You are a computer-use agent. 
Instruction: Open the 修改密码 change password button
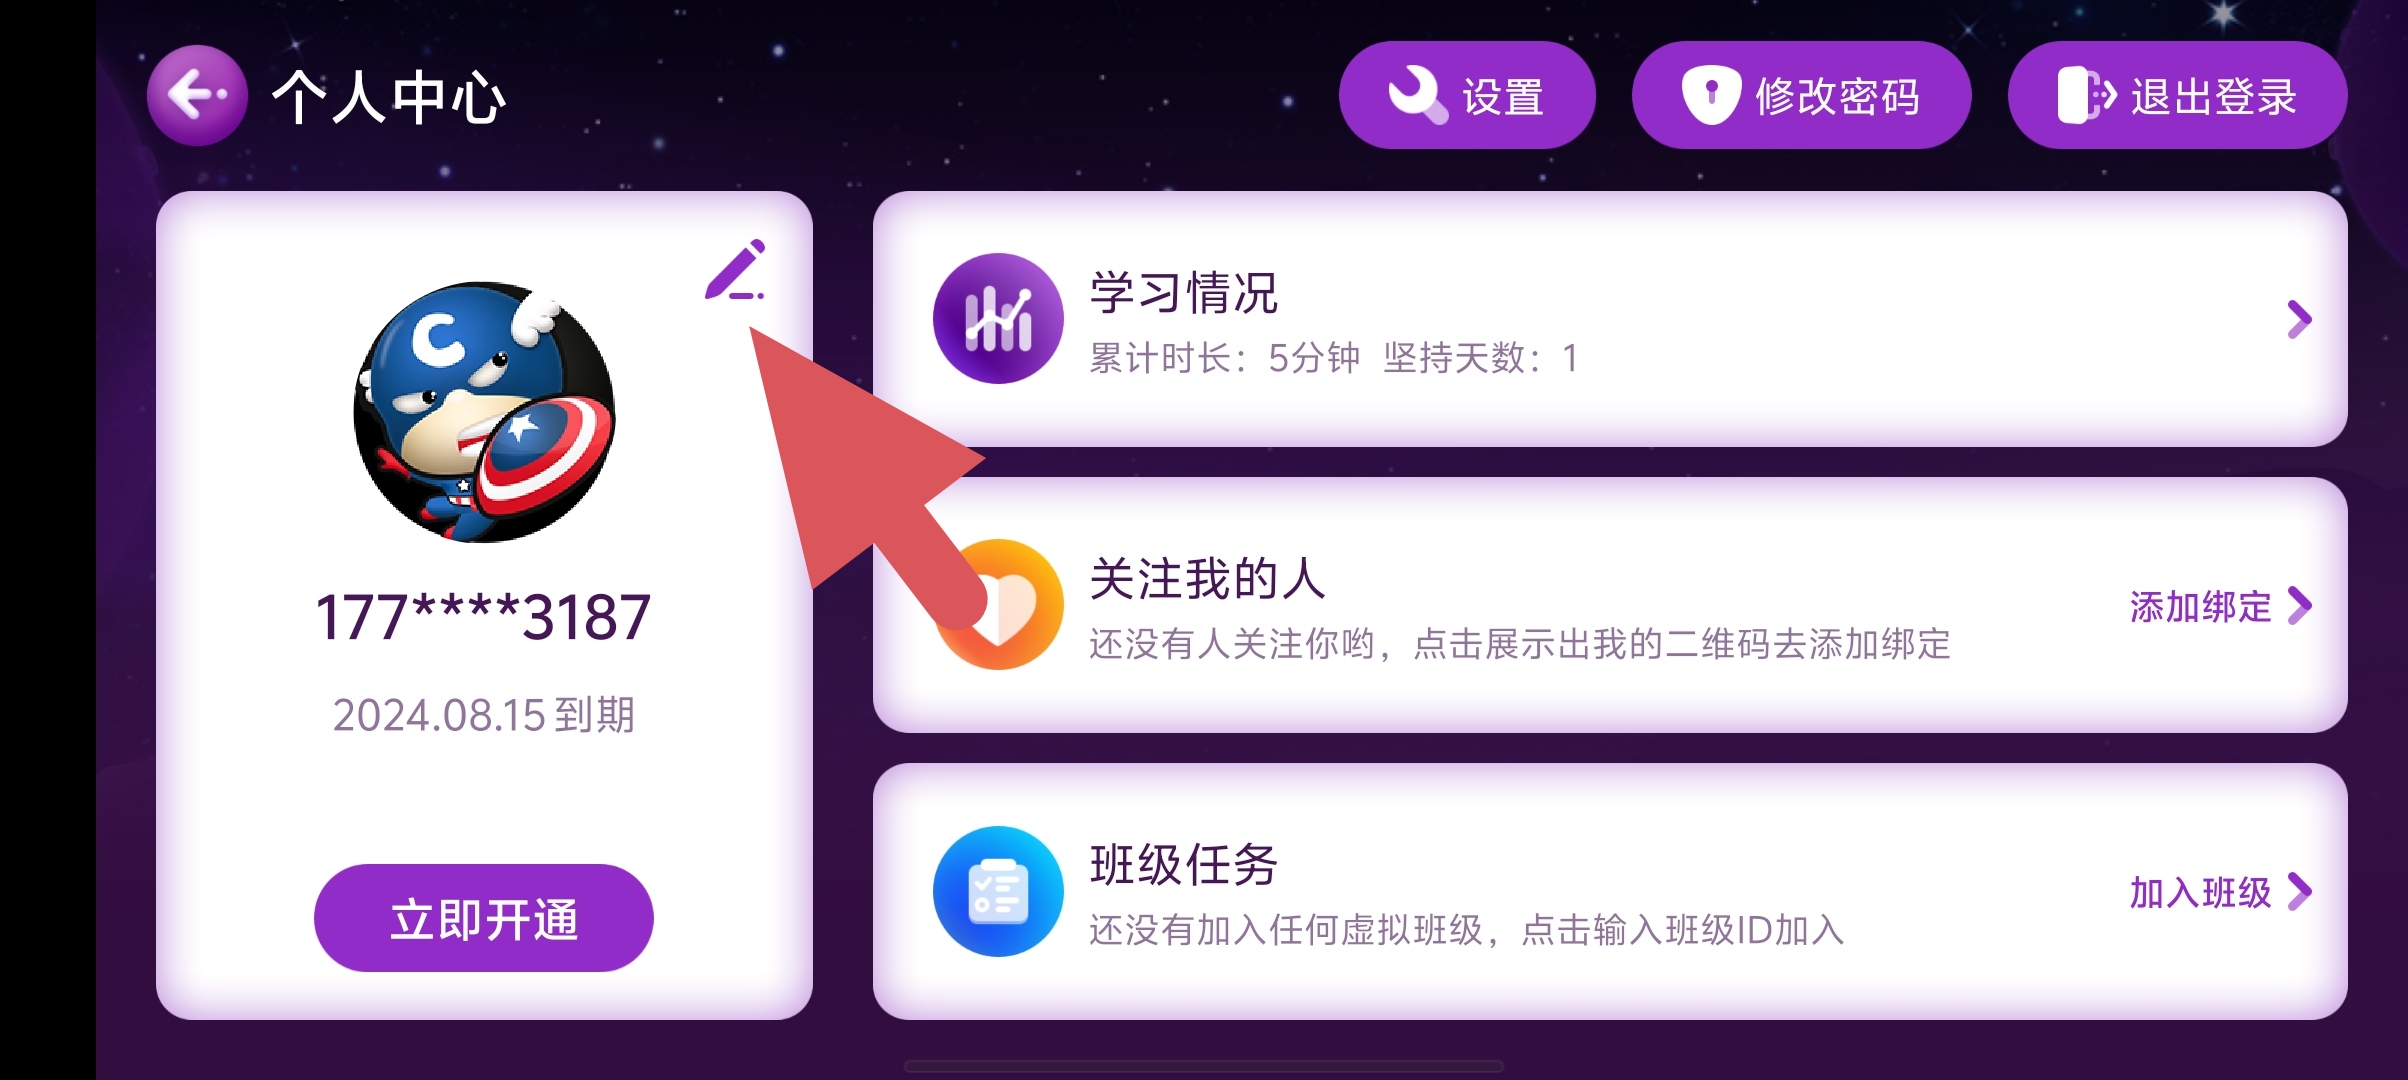pos(1801,95)
